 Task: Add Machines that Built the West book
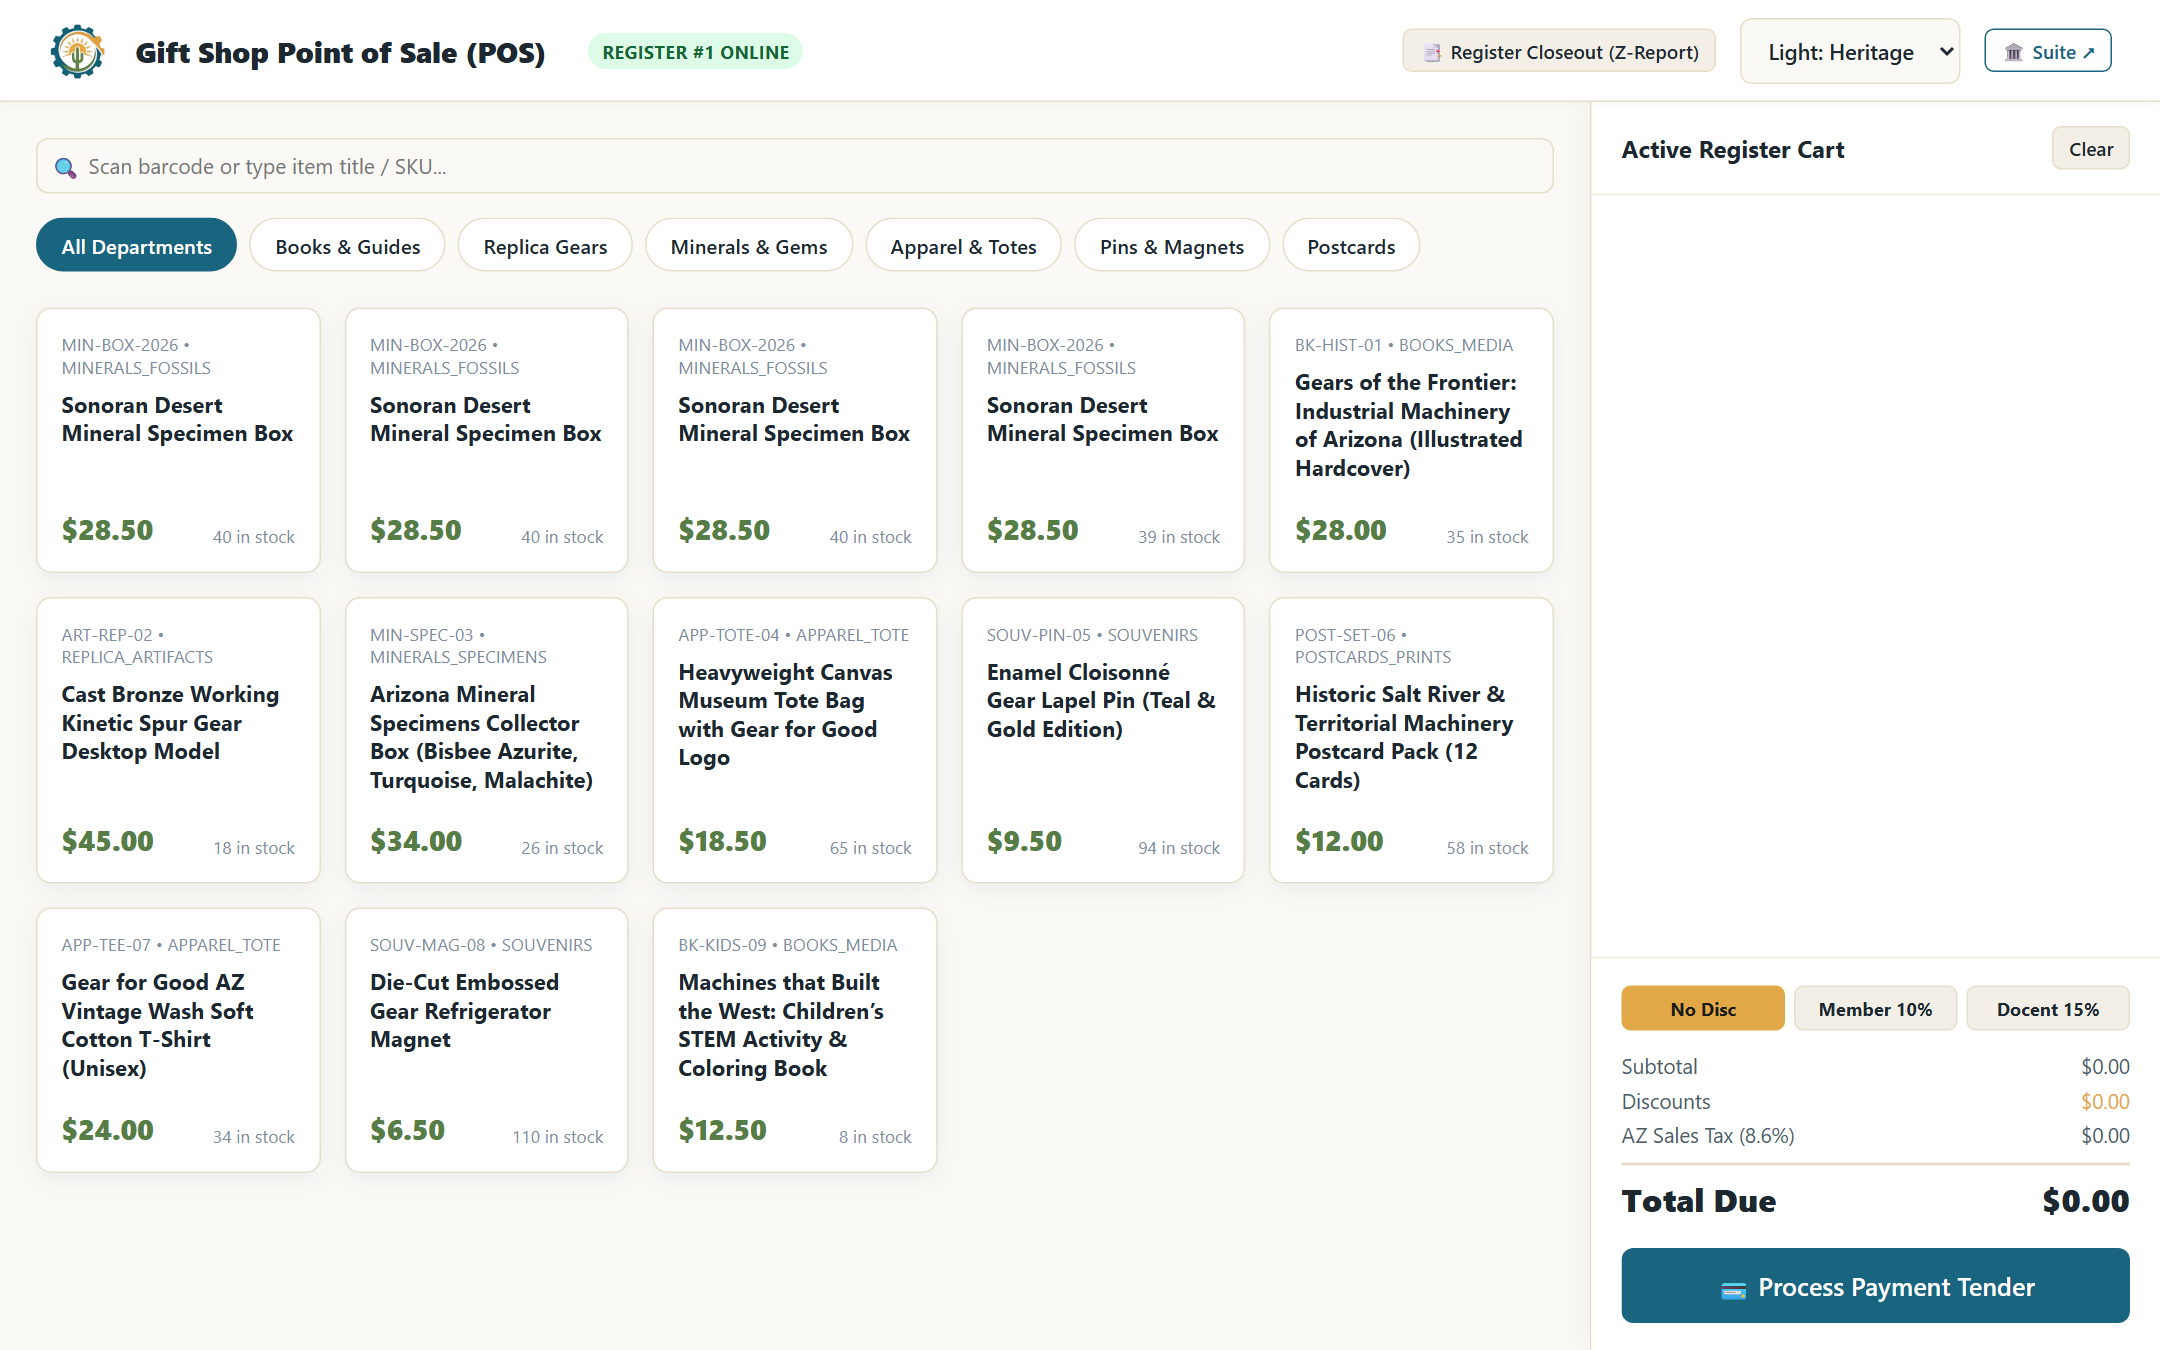tap(795, 1040)
